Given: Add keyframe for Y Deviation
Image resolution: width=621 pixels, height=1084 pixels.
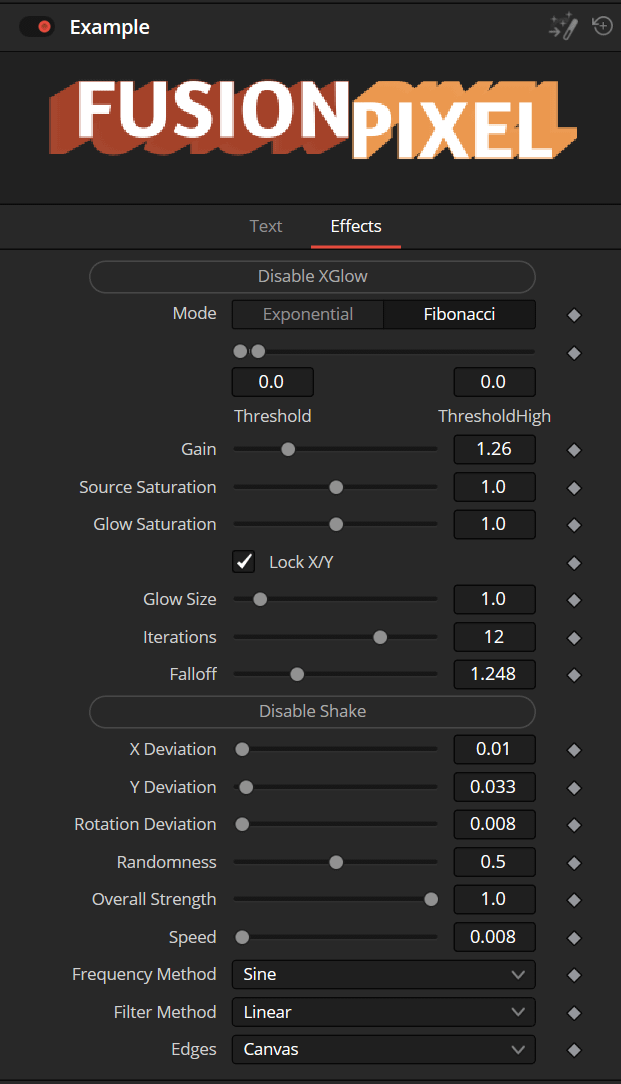Looking at the screenshot, I should [x=574, y=788].
